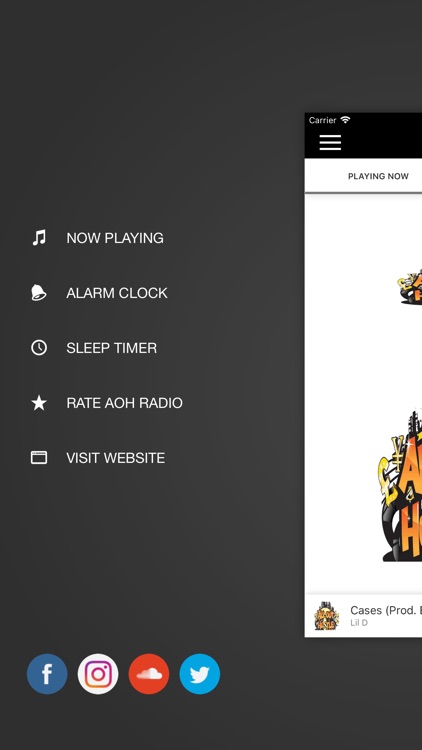This screenshot has width=422, height=750.
Task: Click the website browser window icon
Action: pos(39,458)
